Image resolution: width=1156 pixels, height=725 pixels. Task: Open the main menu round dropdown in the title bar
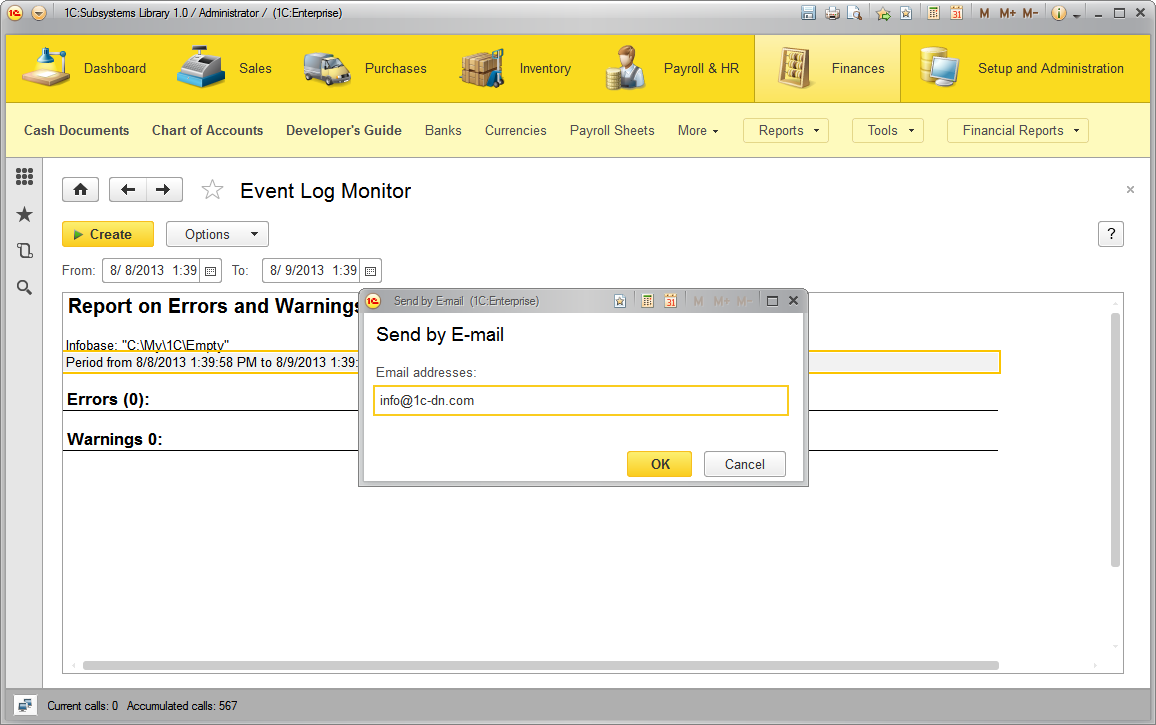(39, 13)
